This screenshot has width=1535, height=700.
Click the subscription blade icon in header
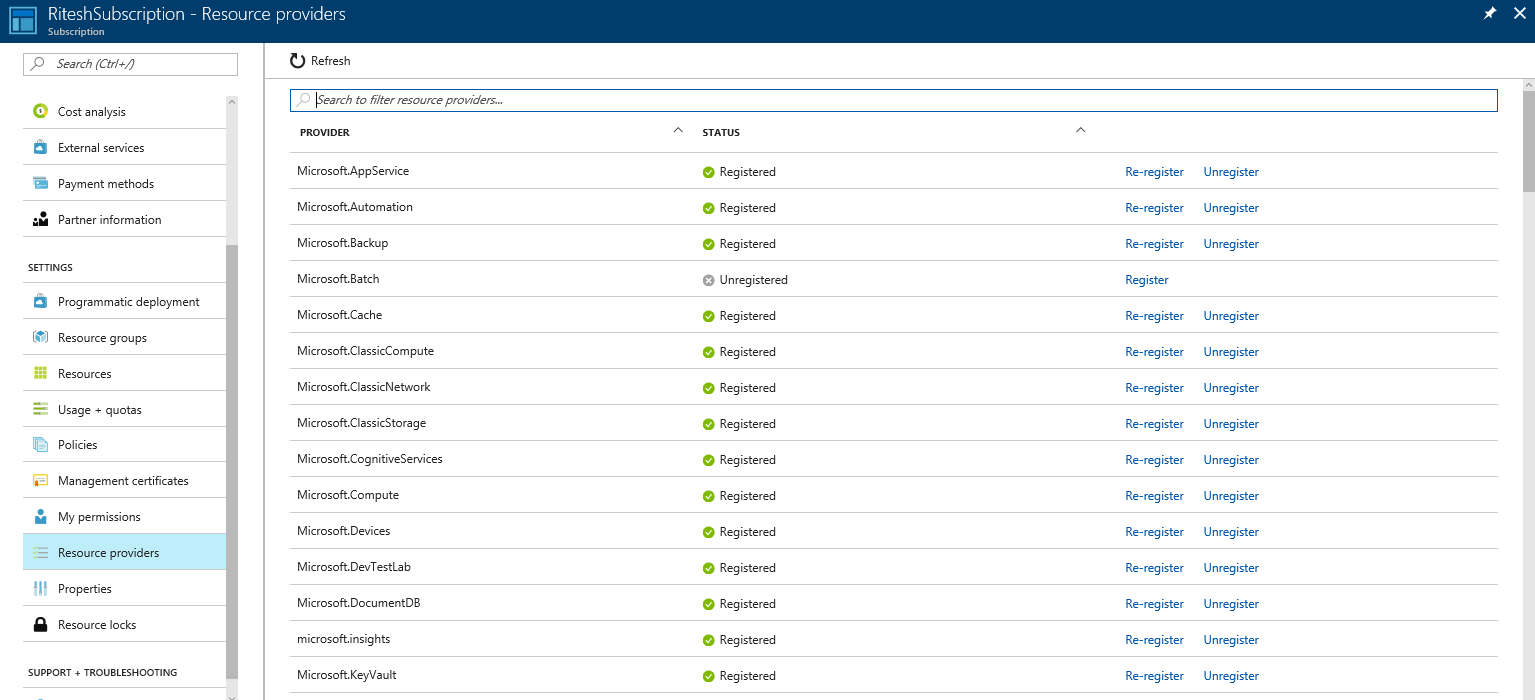[23, 21]
